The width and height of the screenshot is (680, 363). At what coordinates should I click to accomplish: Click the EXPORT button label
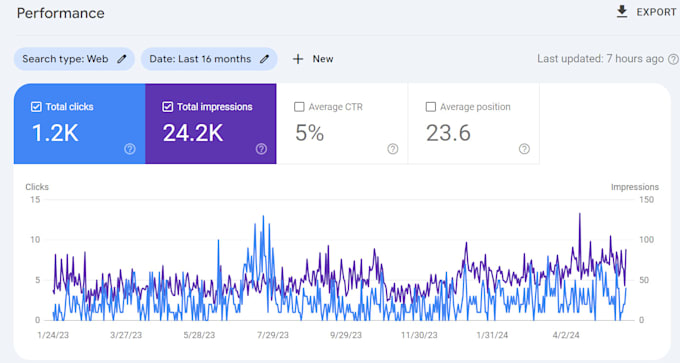tap(656, 12)
